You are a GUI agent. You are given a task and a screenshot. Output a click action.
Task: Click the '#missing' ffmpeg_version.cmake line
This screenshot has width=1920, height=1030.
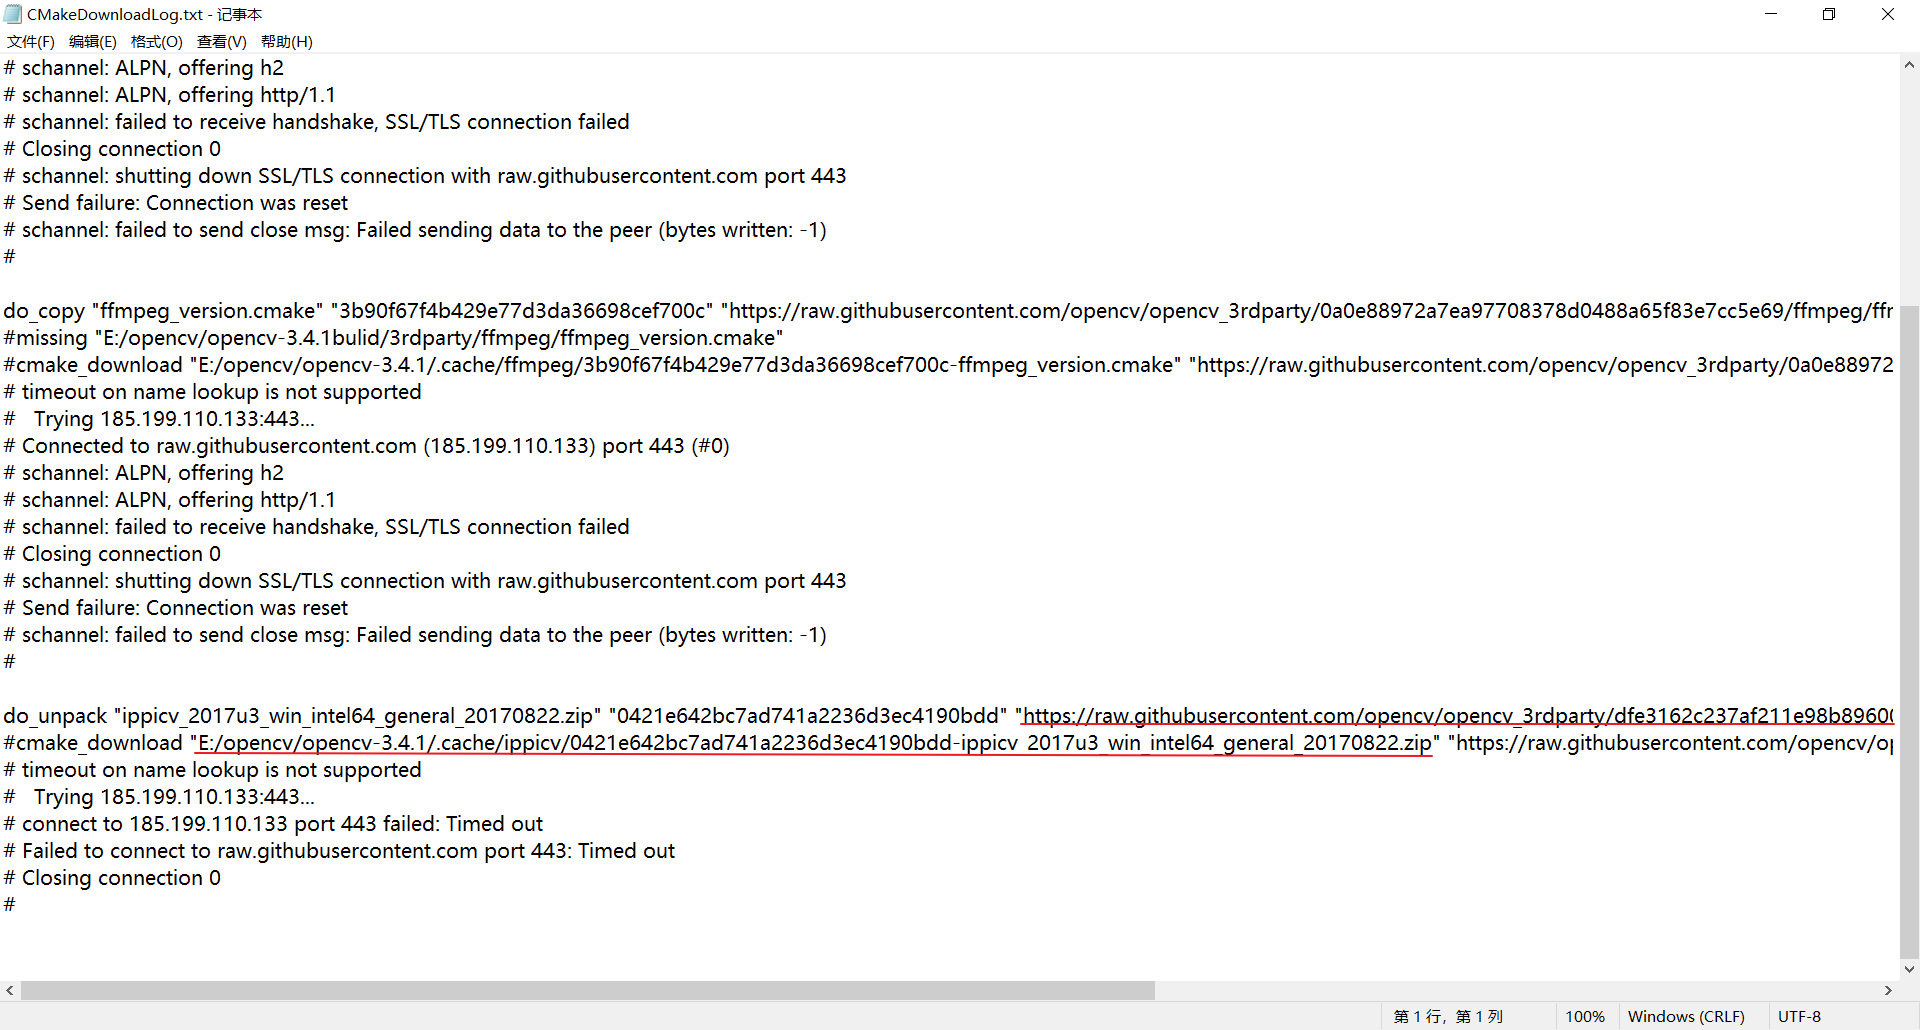pos(393,338)
